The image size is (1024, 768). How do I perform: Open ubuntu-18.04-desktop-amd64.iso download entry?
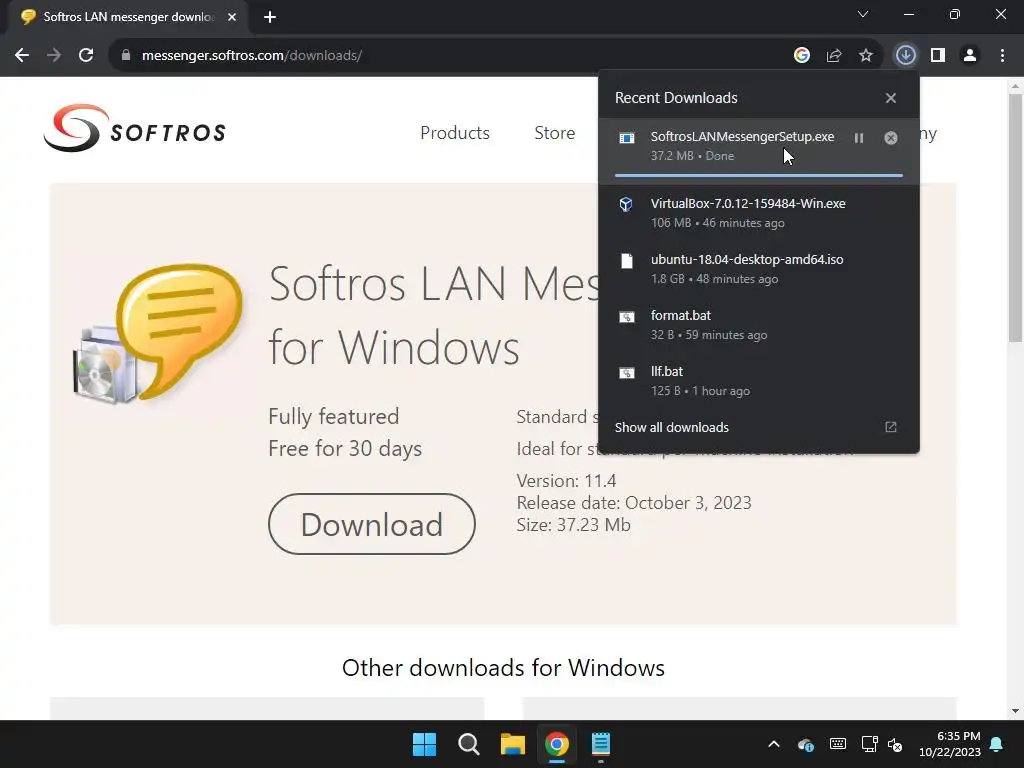(759, 268)
